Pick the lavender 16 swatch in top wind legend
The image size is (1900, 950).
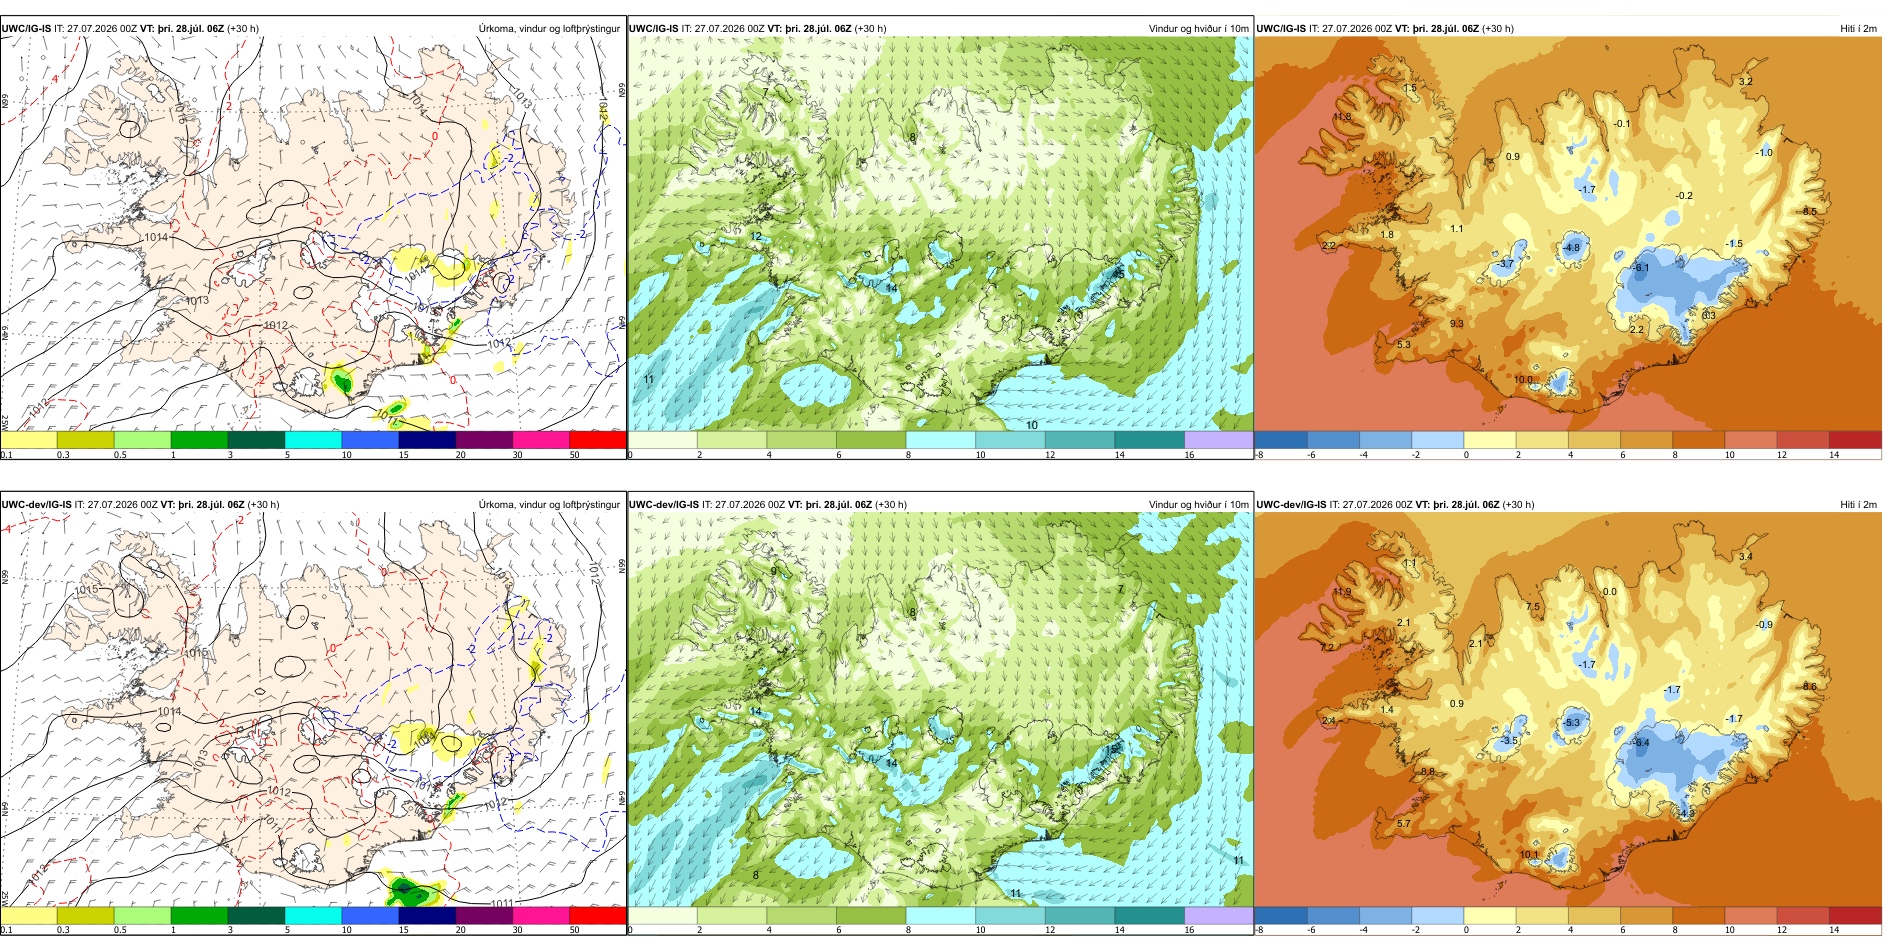tap(1219, 440)
